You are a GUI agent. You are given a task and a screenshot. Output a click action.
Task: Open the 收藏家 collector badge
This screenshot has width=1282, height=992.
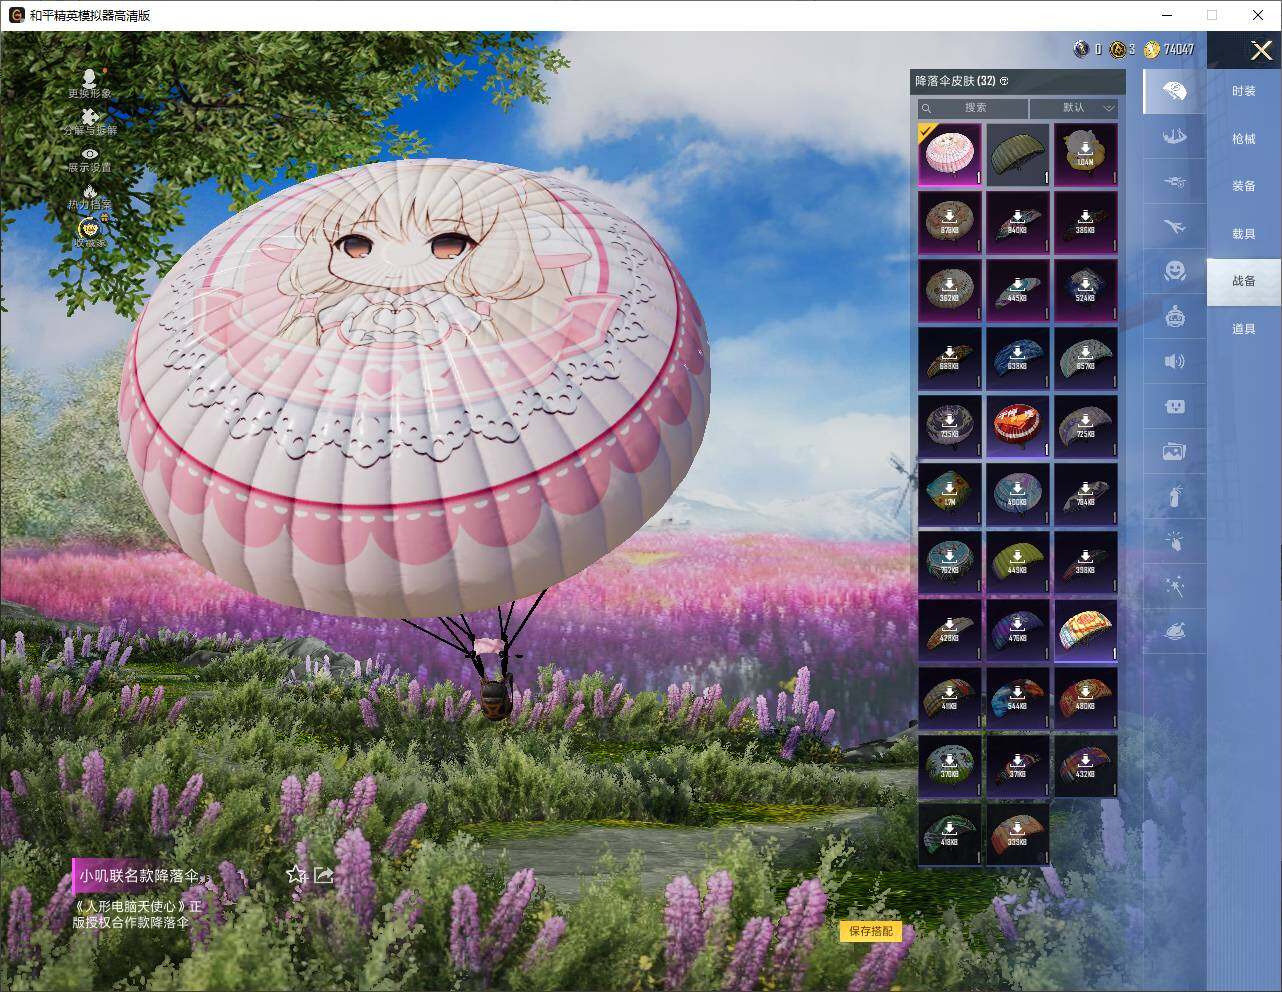[89, 233]
